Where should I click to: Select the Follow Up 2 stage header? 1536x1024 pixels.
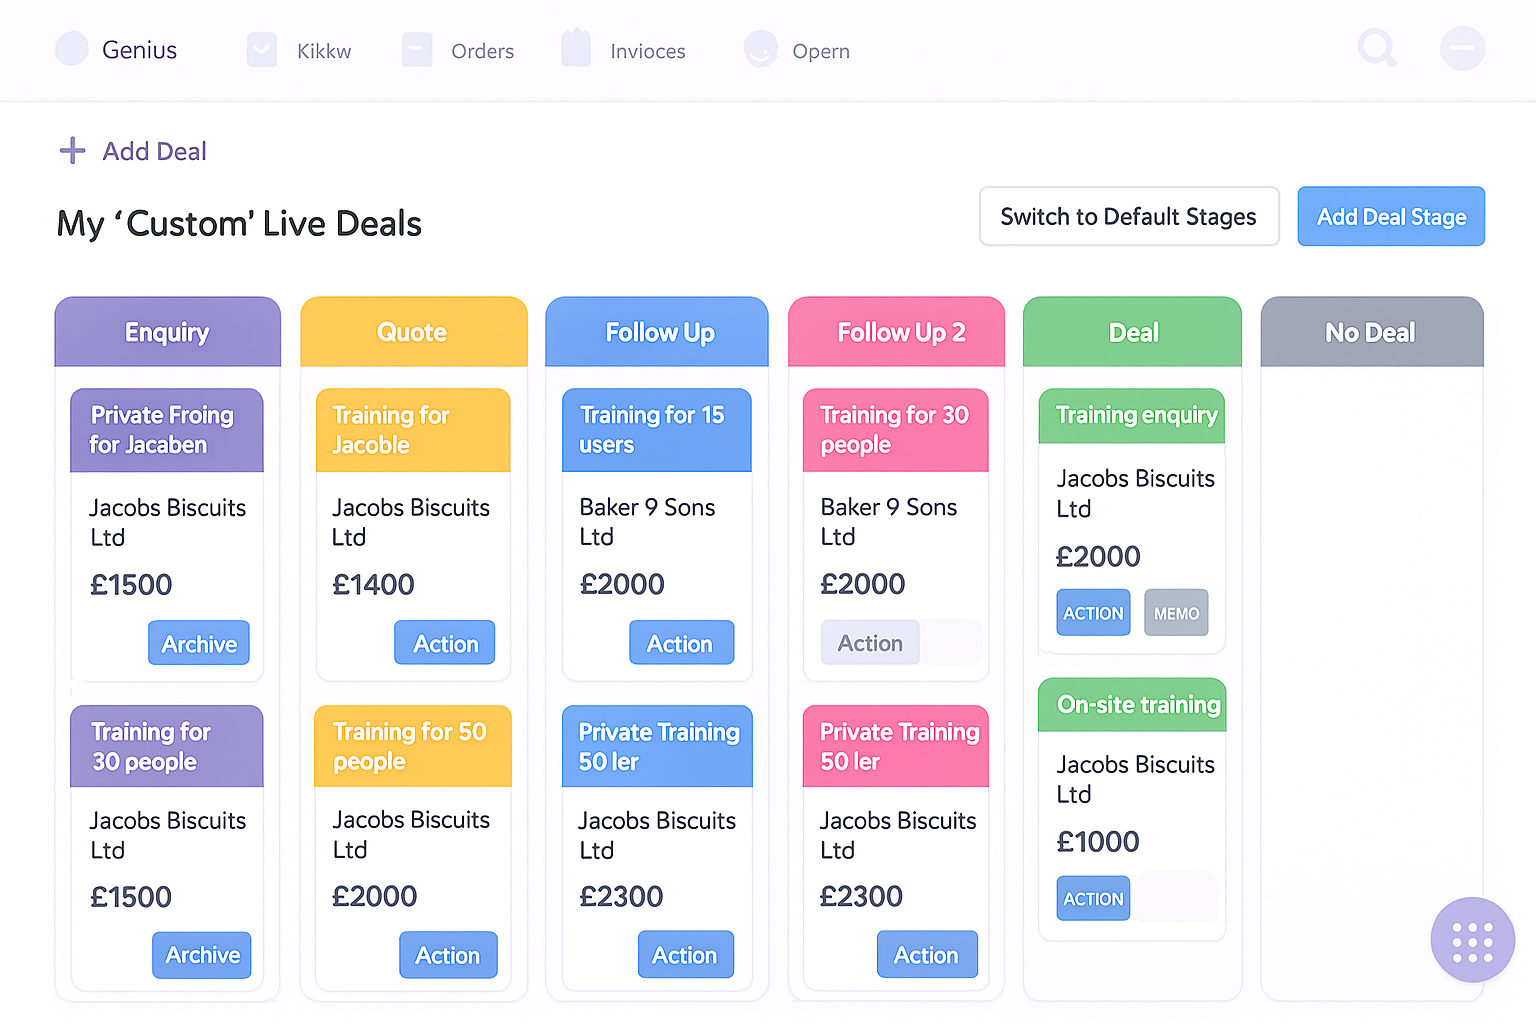[x=897, y=332]
